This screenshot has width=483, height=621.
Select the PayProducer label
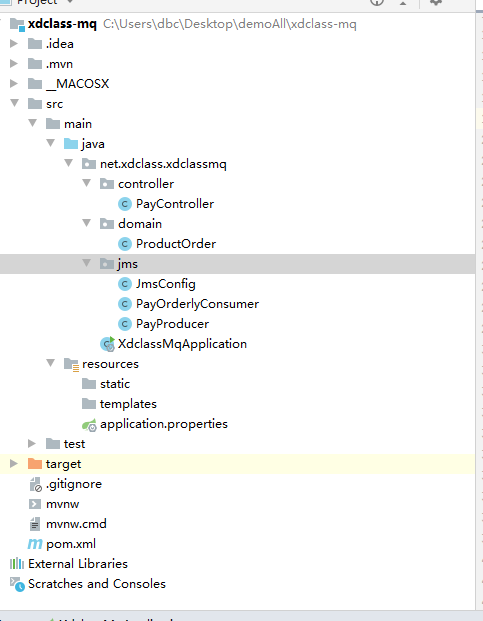pyautogui.click(x=172, y=324)
